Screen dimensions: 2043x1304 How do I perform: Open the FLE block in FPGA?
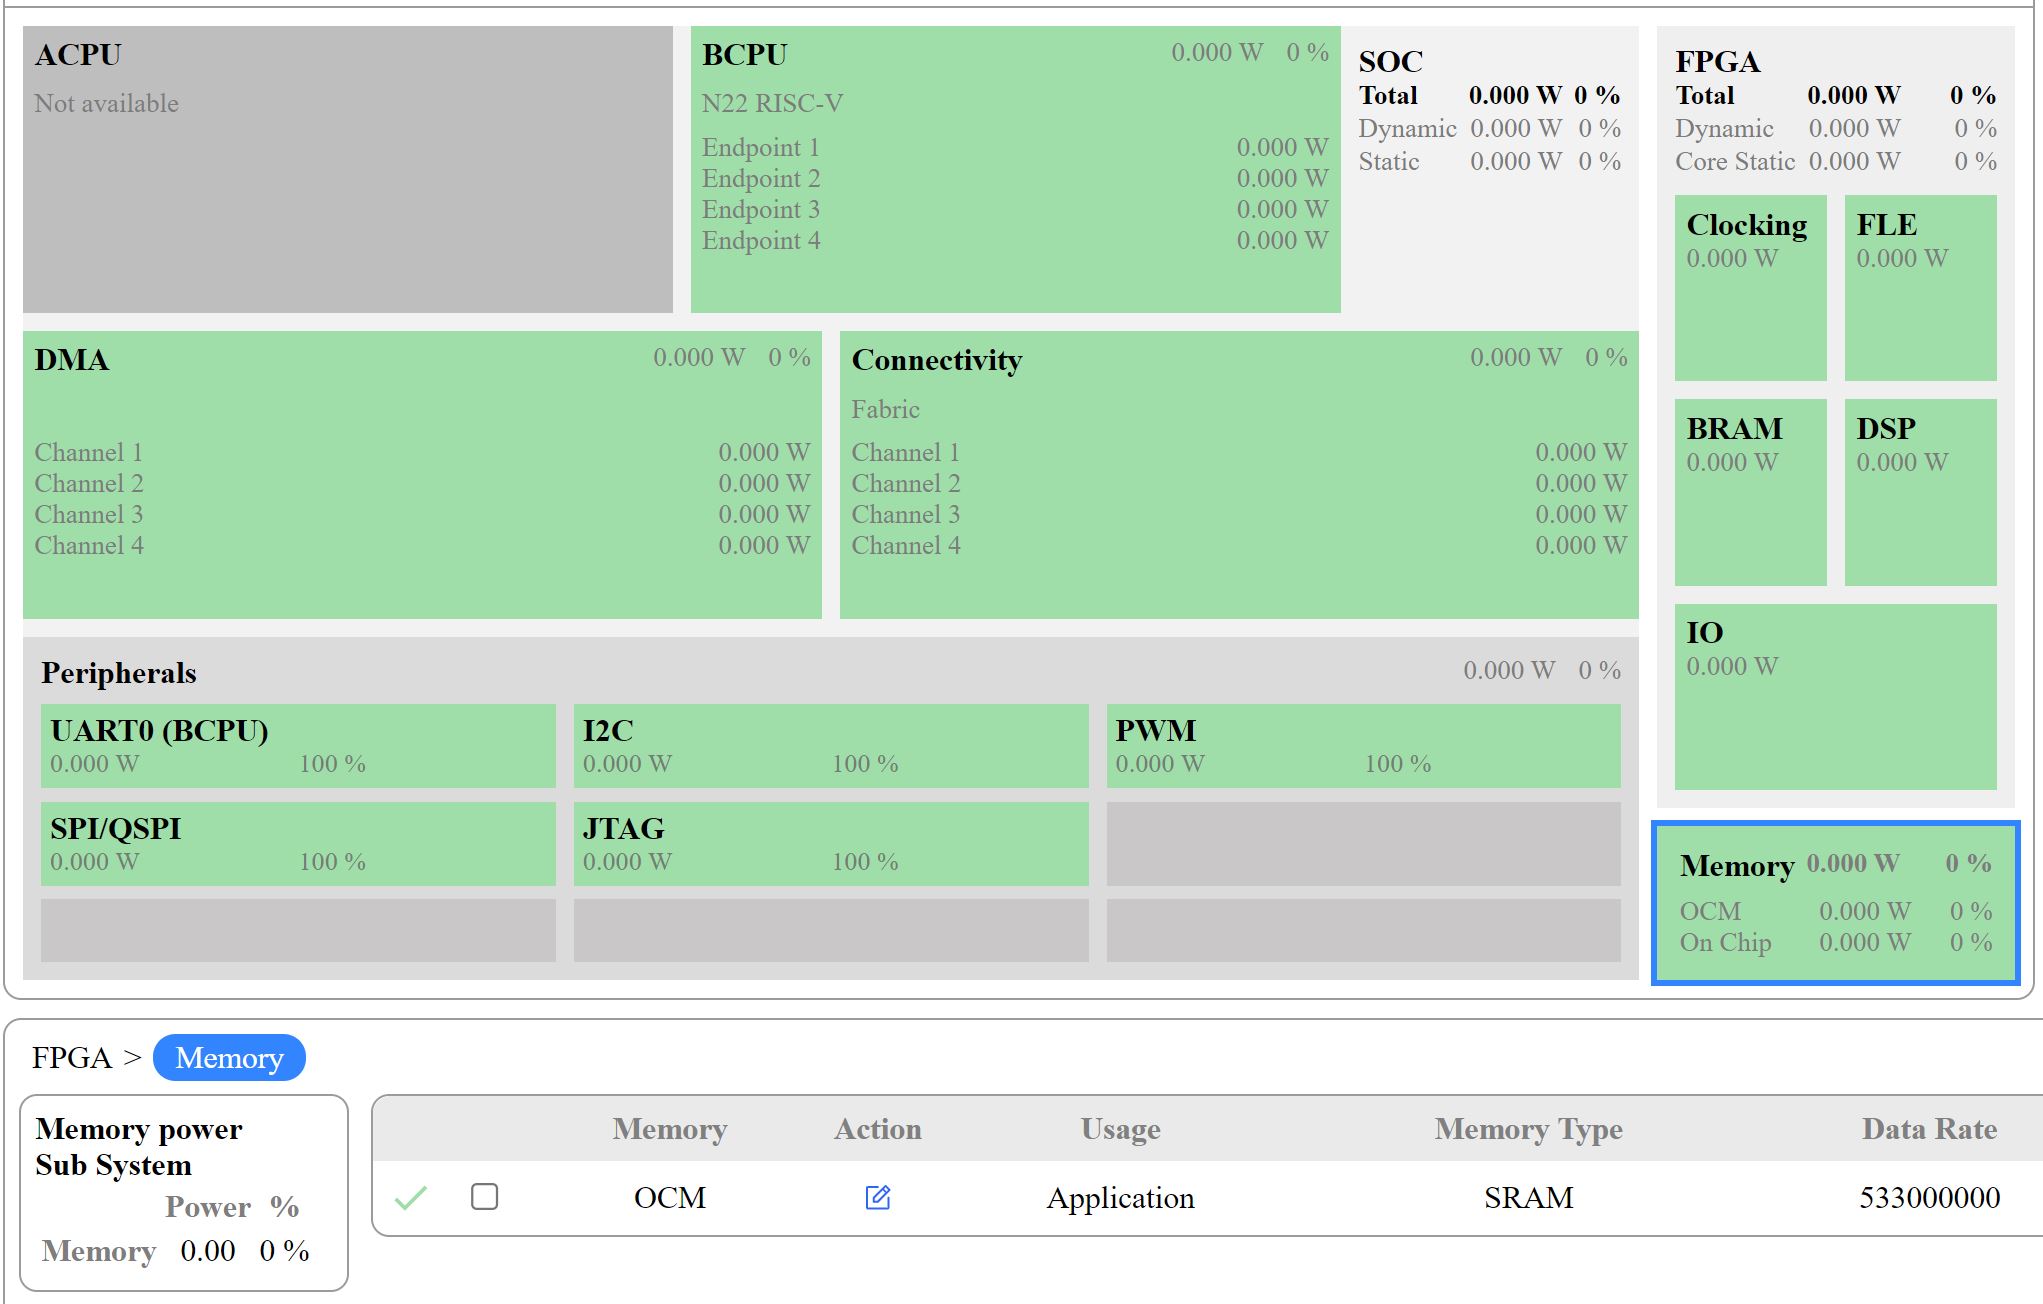1920,288
